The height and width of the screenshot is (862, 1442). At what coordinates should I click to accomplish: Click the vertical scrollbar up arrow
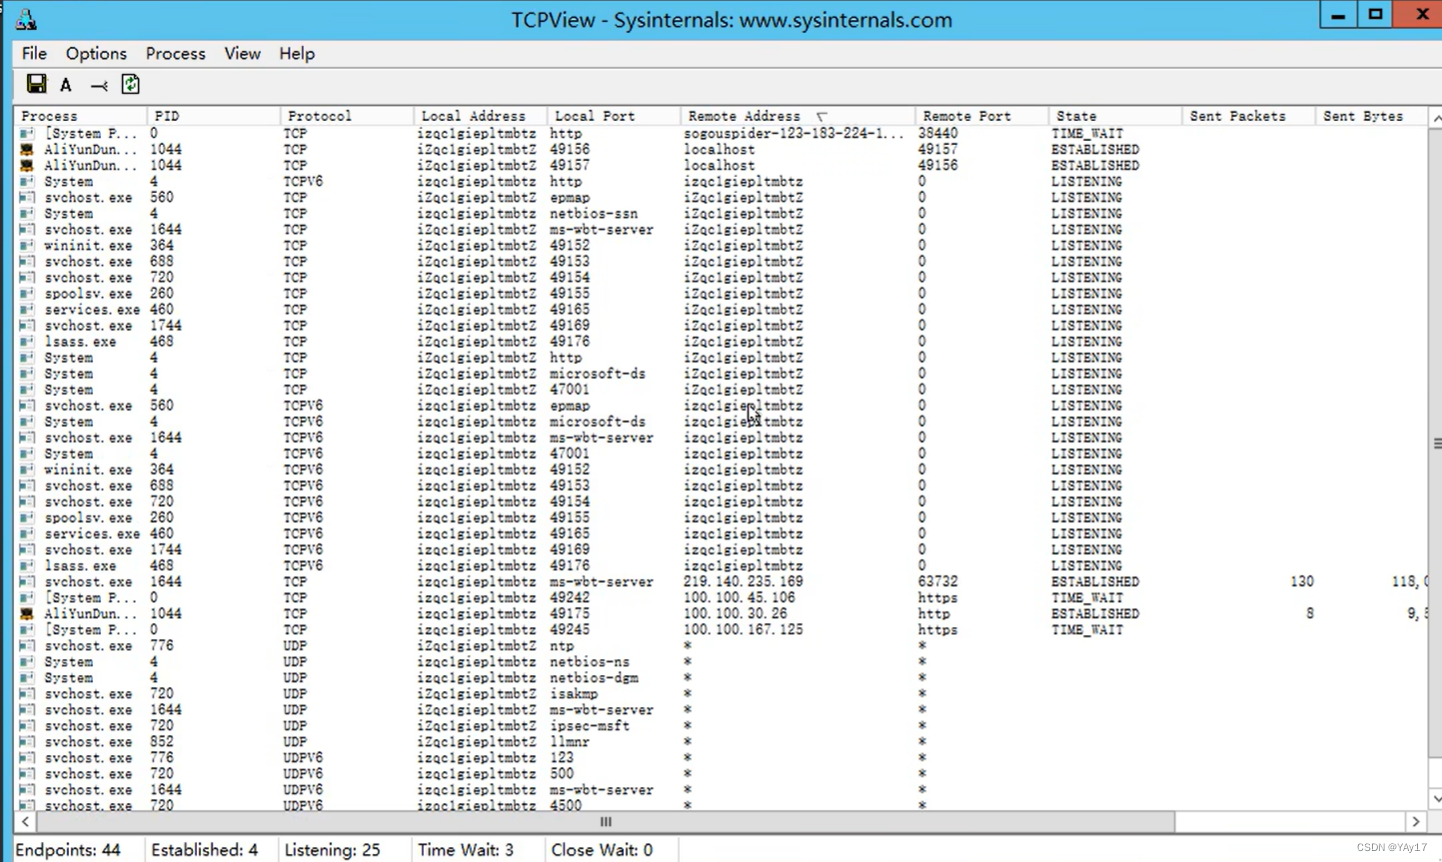coord(1435,118)
